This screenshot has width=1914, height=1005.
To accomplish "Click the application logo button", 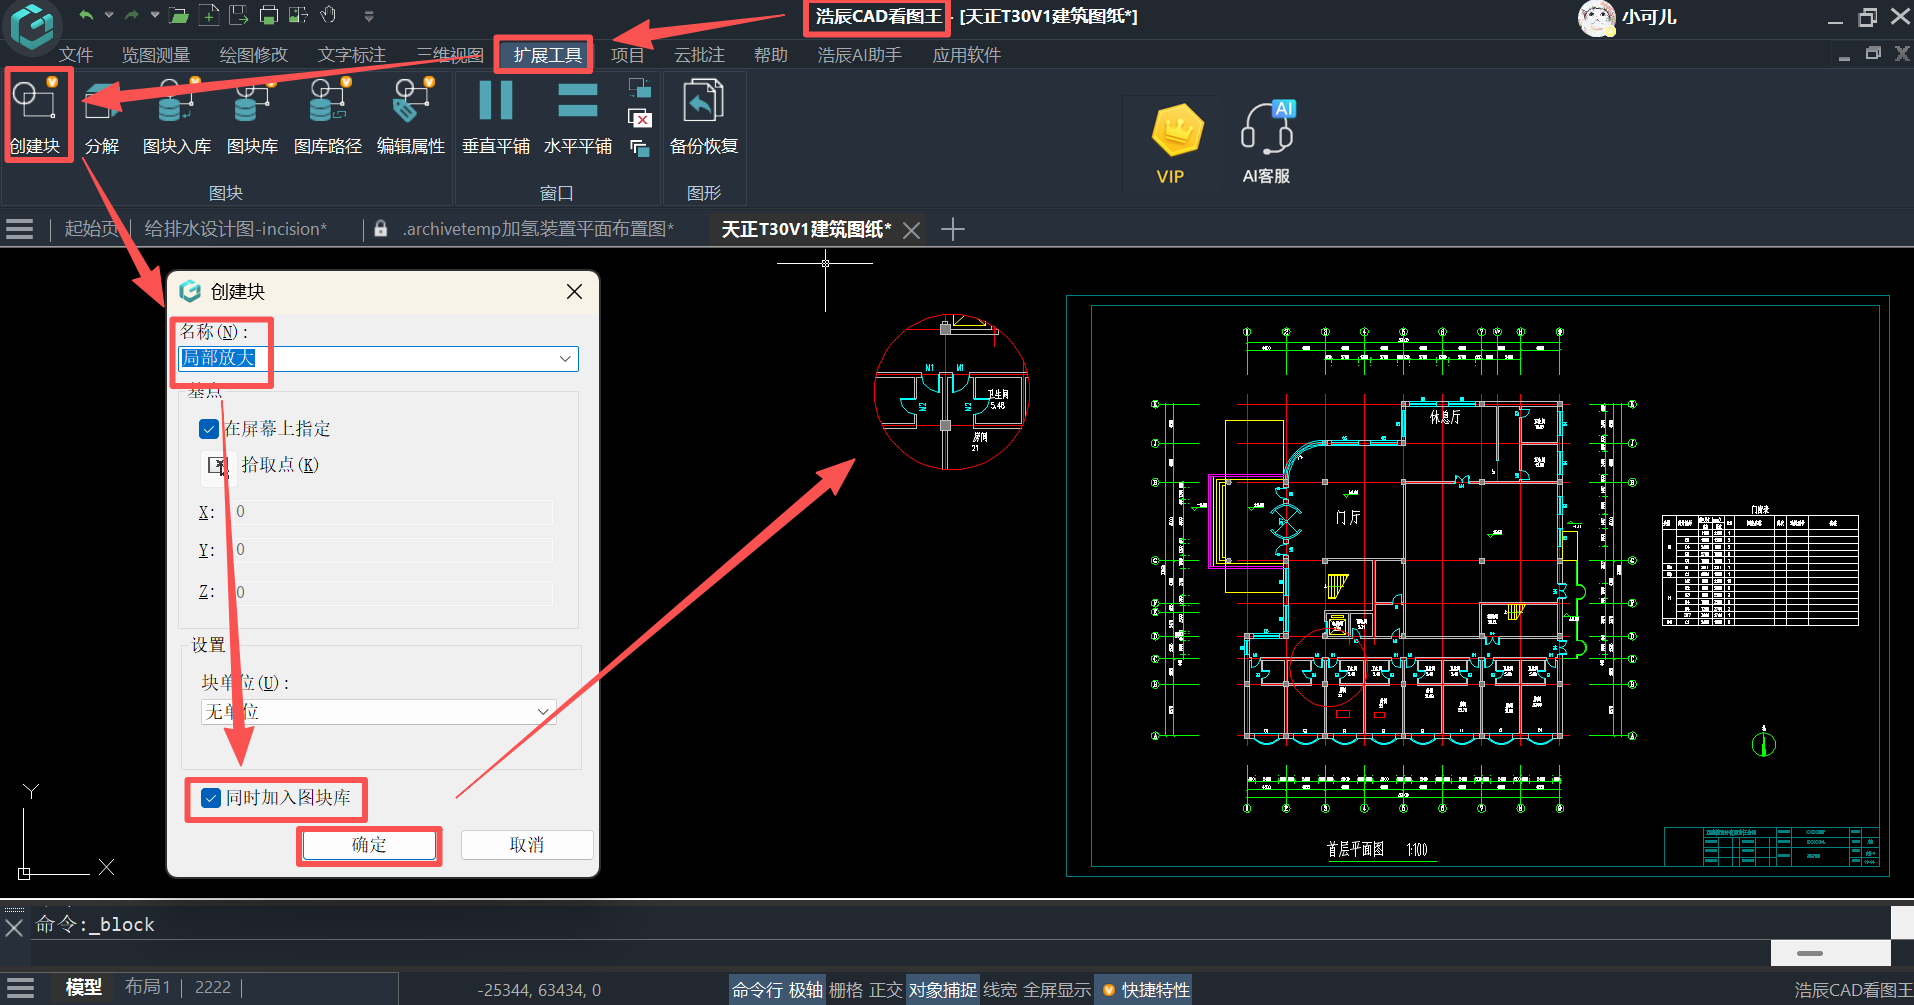I will coord(32,26).
